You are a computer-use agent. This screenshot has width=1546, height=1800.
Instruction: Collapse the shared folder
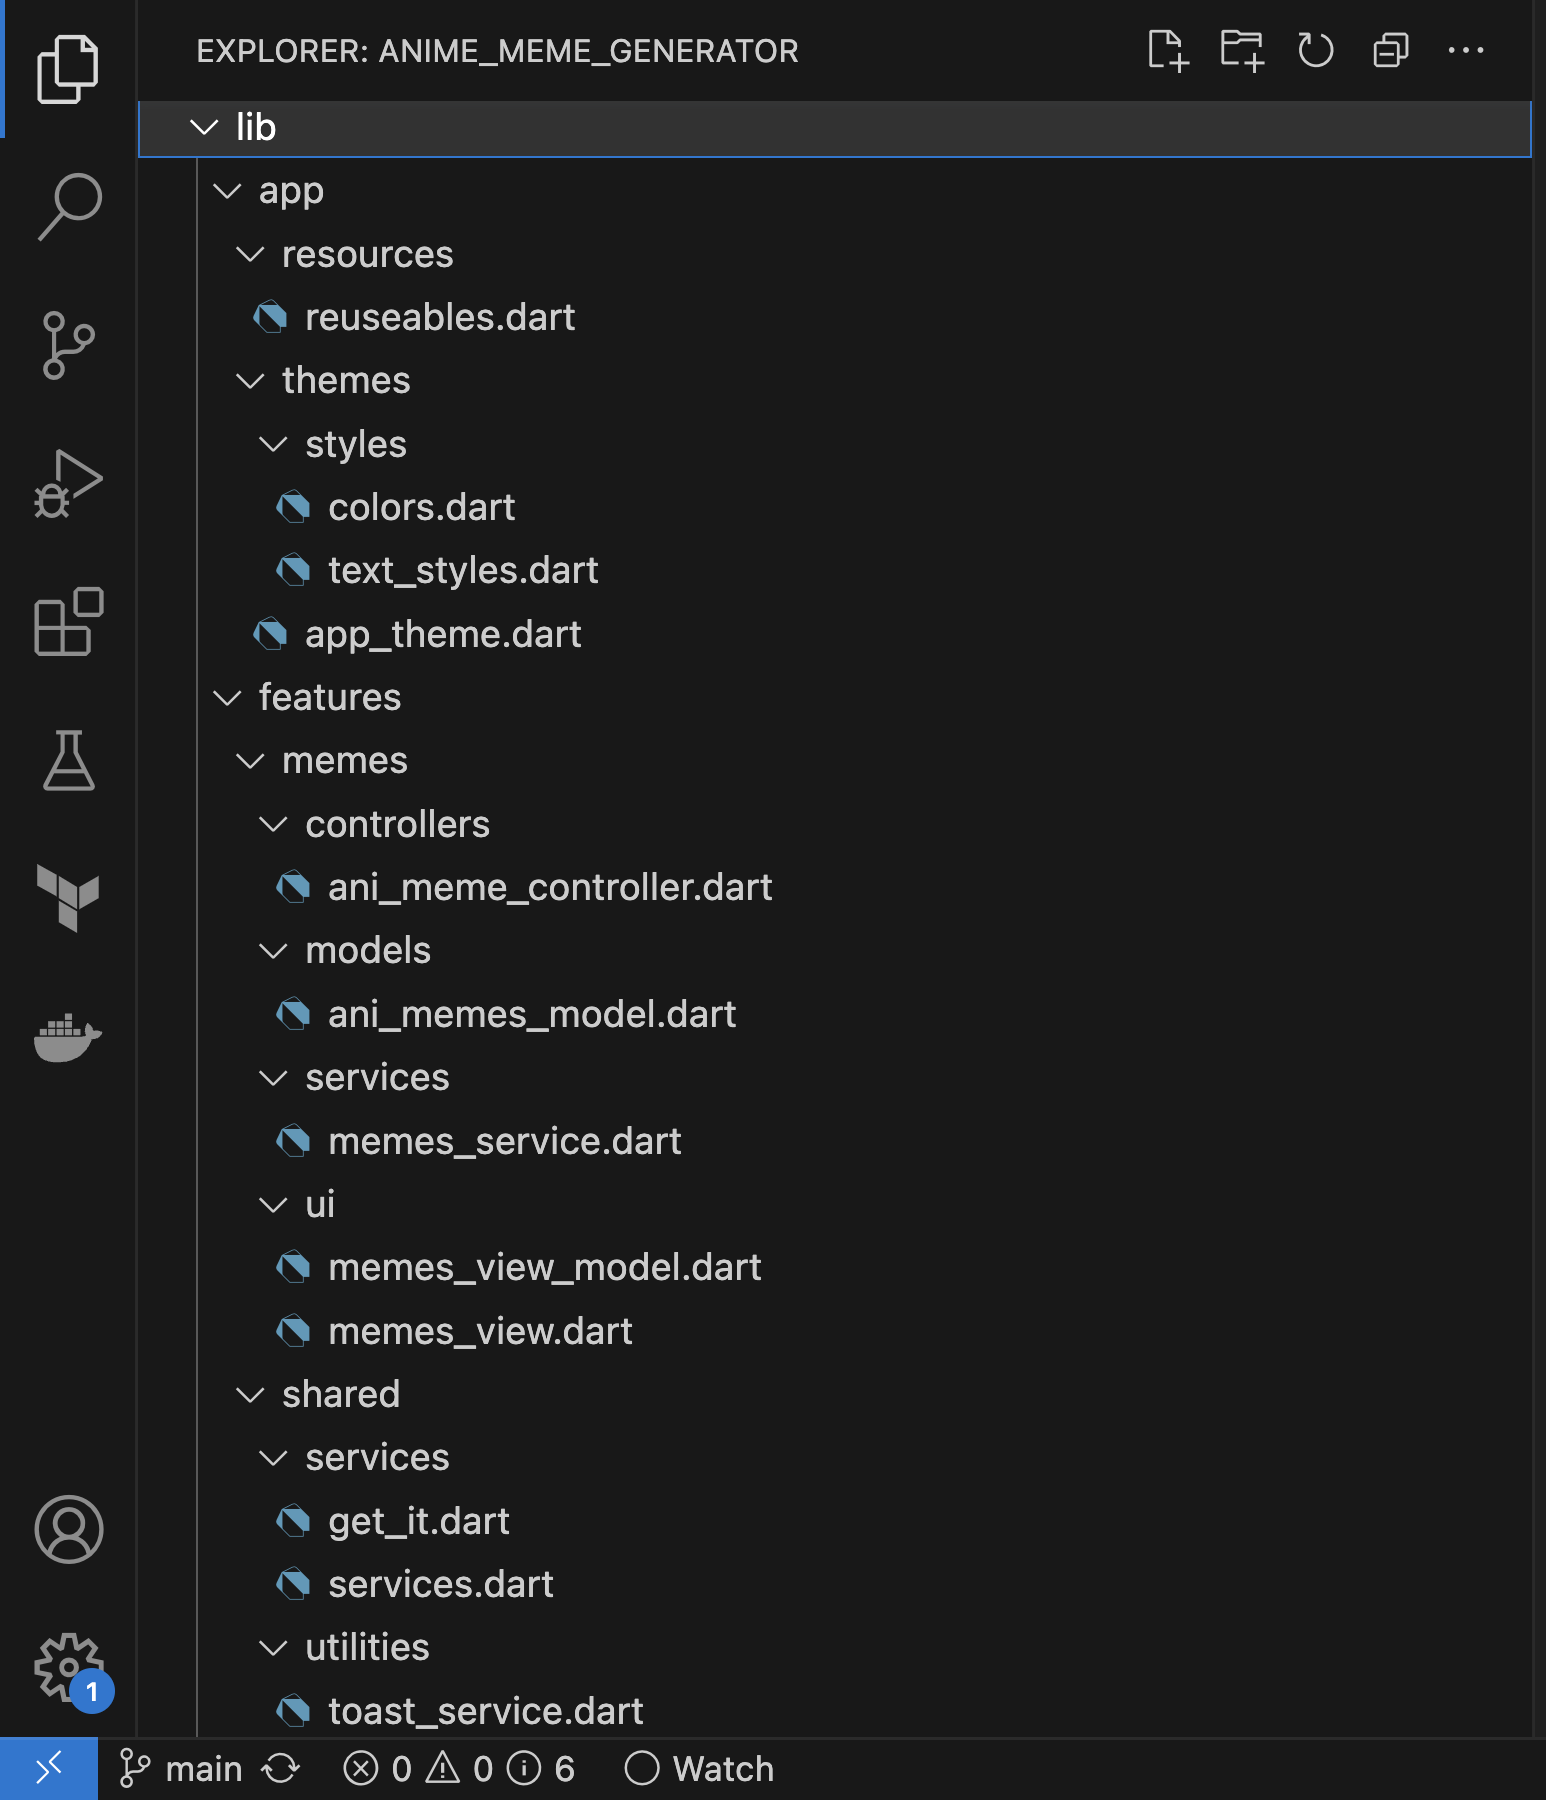point(341,1393)
